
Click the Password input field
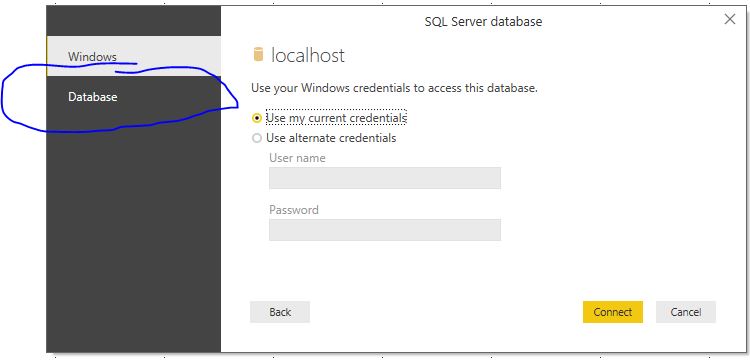pos(385,230)
